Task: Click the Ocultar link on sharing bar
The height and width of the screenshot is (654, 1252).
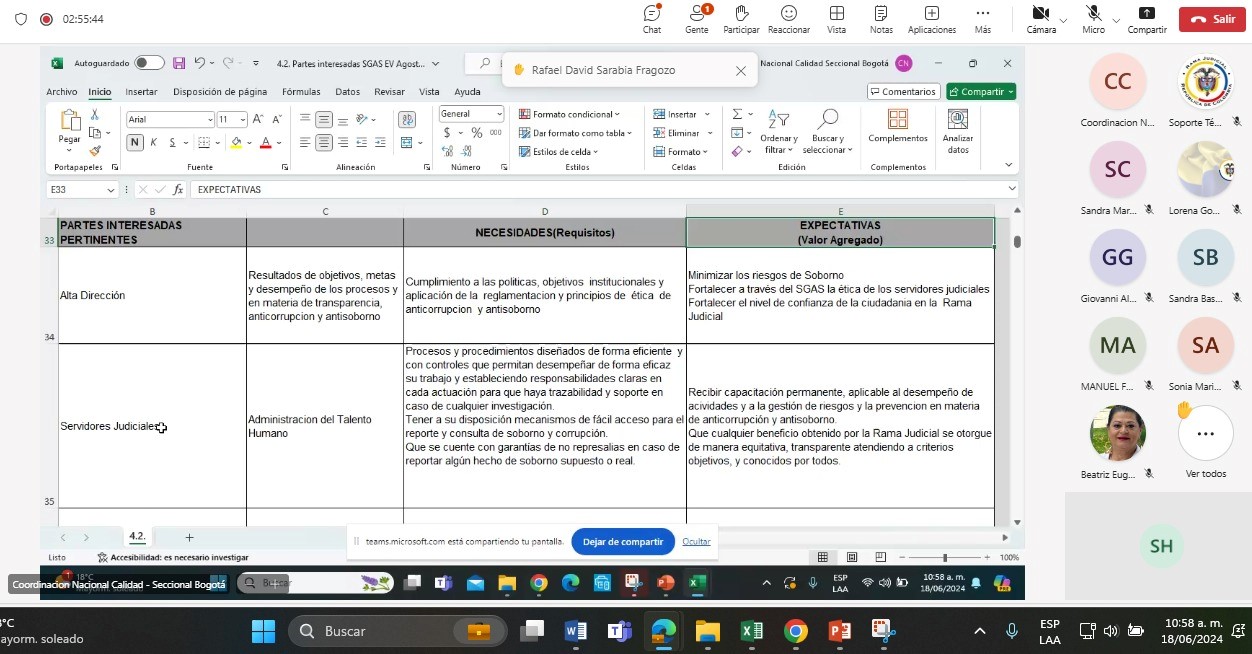Action: point(696,542)
